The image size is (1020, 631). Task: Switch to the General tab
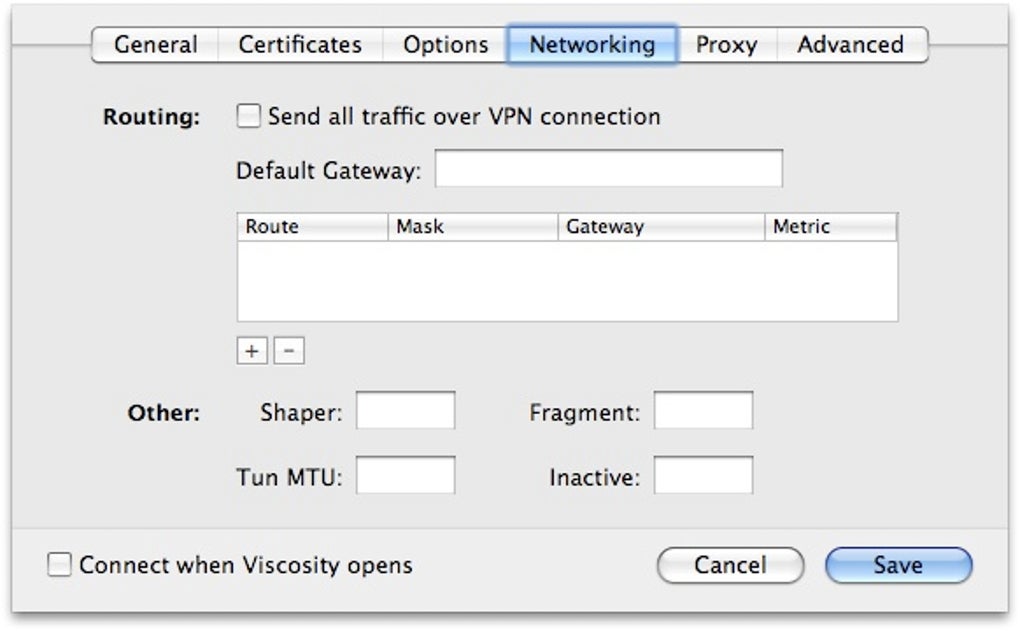pyautogui.click(x=155, y=45)
